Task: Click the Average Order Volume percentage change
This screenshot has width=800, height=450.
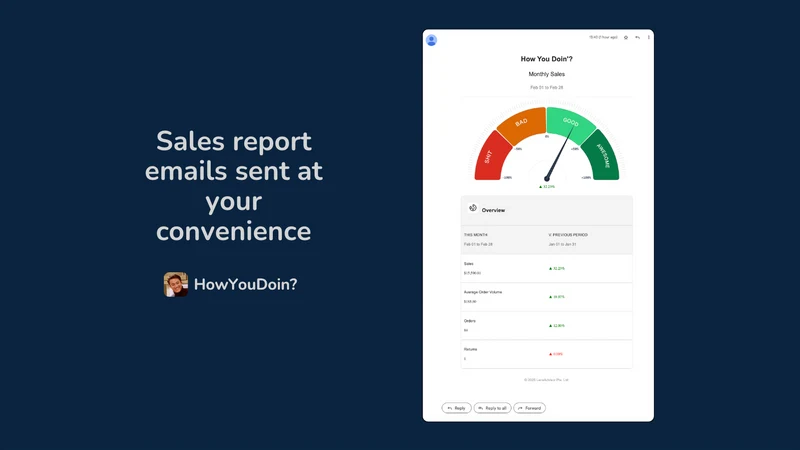Action: tap(557, 297)
